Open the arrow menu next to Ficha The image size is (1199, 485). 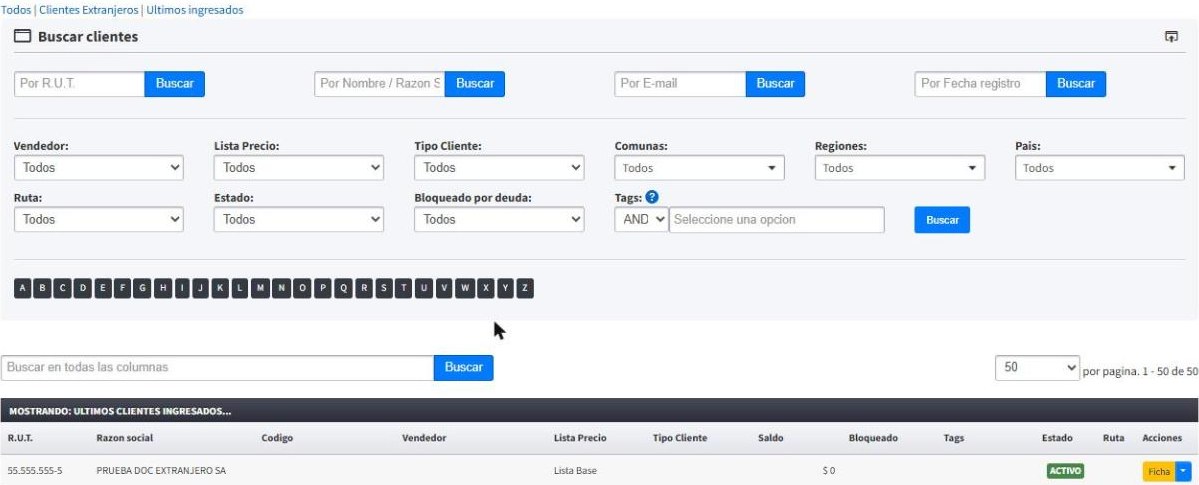click(x=1184, y=470)
